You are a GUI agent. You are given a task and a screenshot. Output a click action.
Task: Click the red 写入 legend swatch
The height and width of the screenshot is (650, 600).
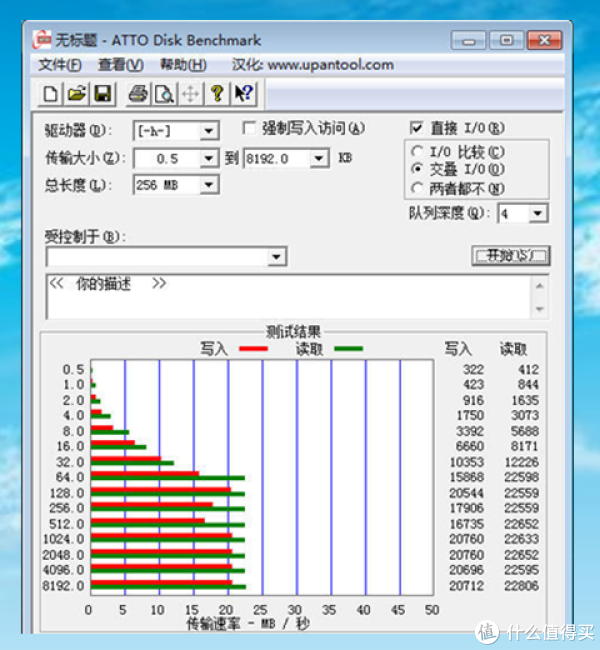pos(253,349)
